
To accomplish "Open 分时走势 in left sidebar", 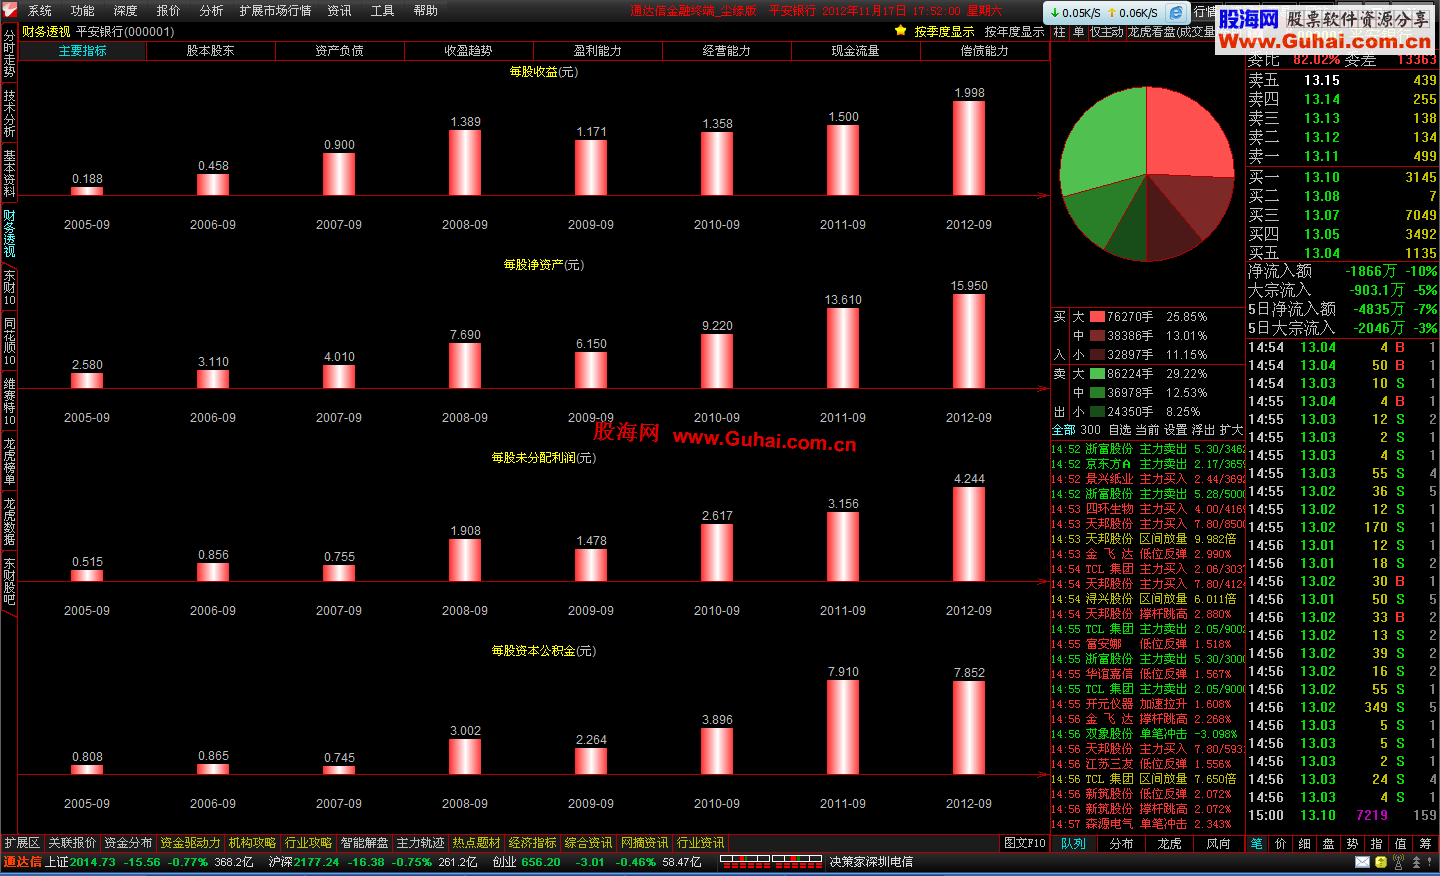I will (x=9, y=53).
